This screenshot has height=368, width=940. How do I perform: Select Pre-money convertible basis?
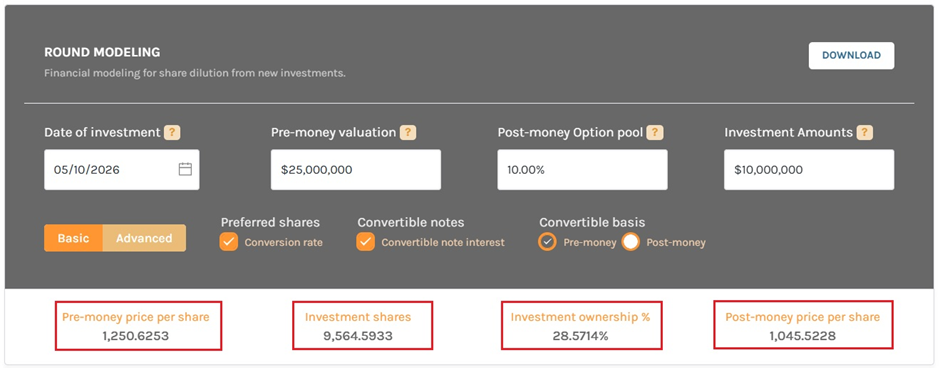(547, 242)
